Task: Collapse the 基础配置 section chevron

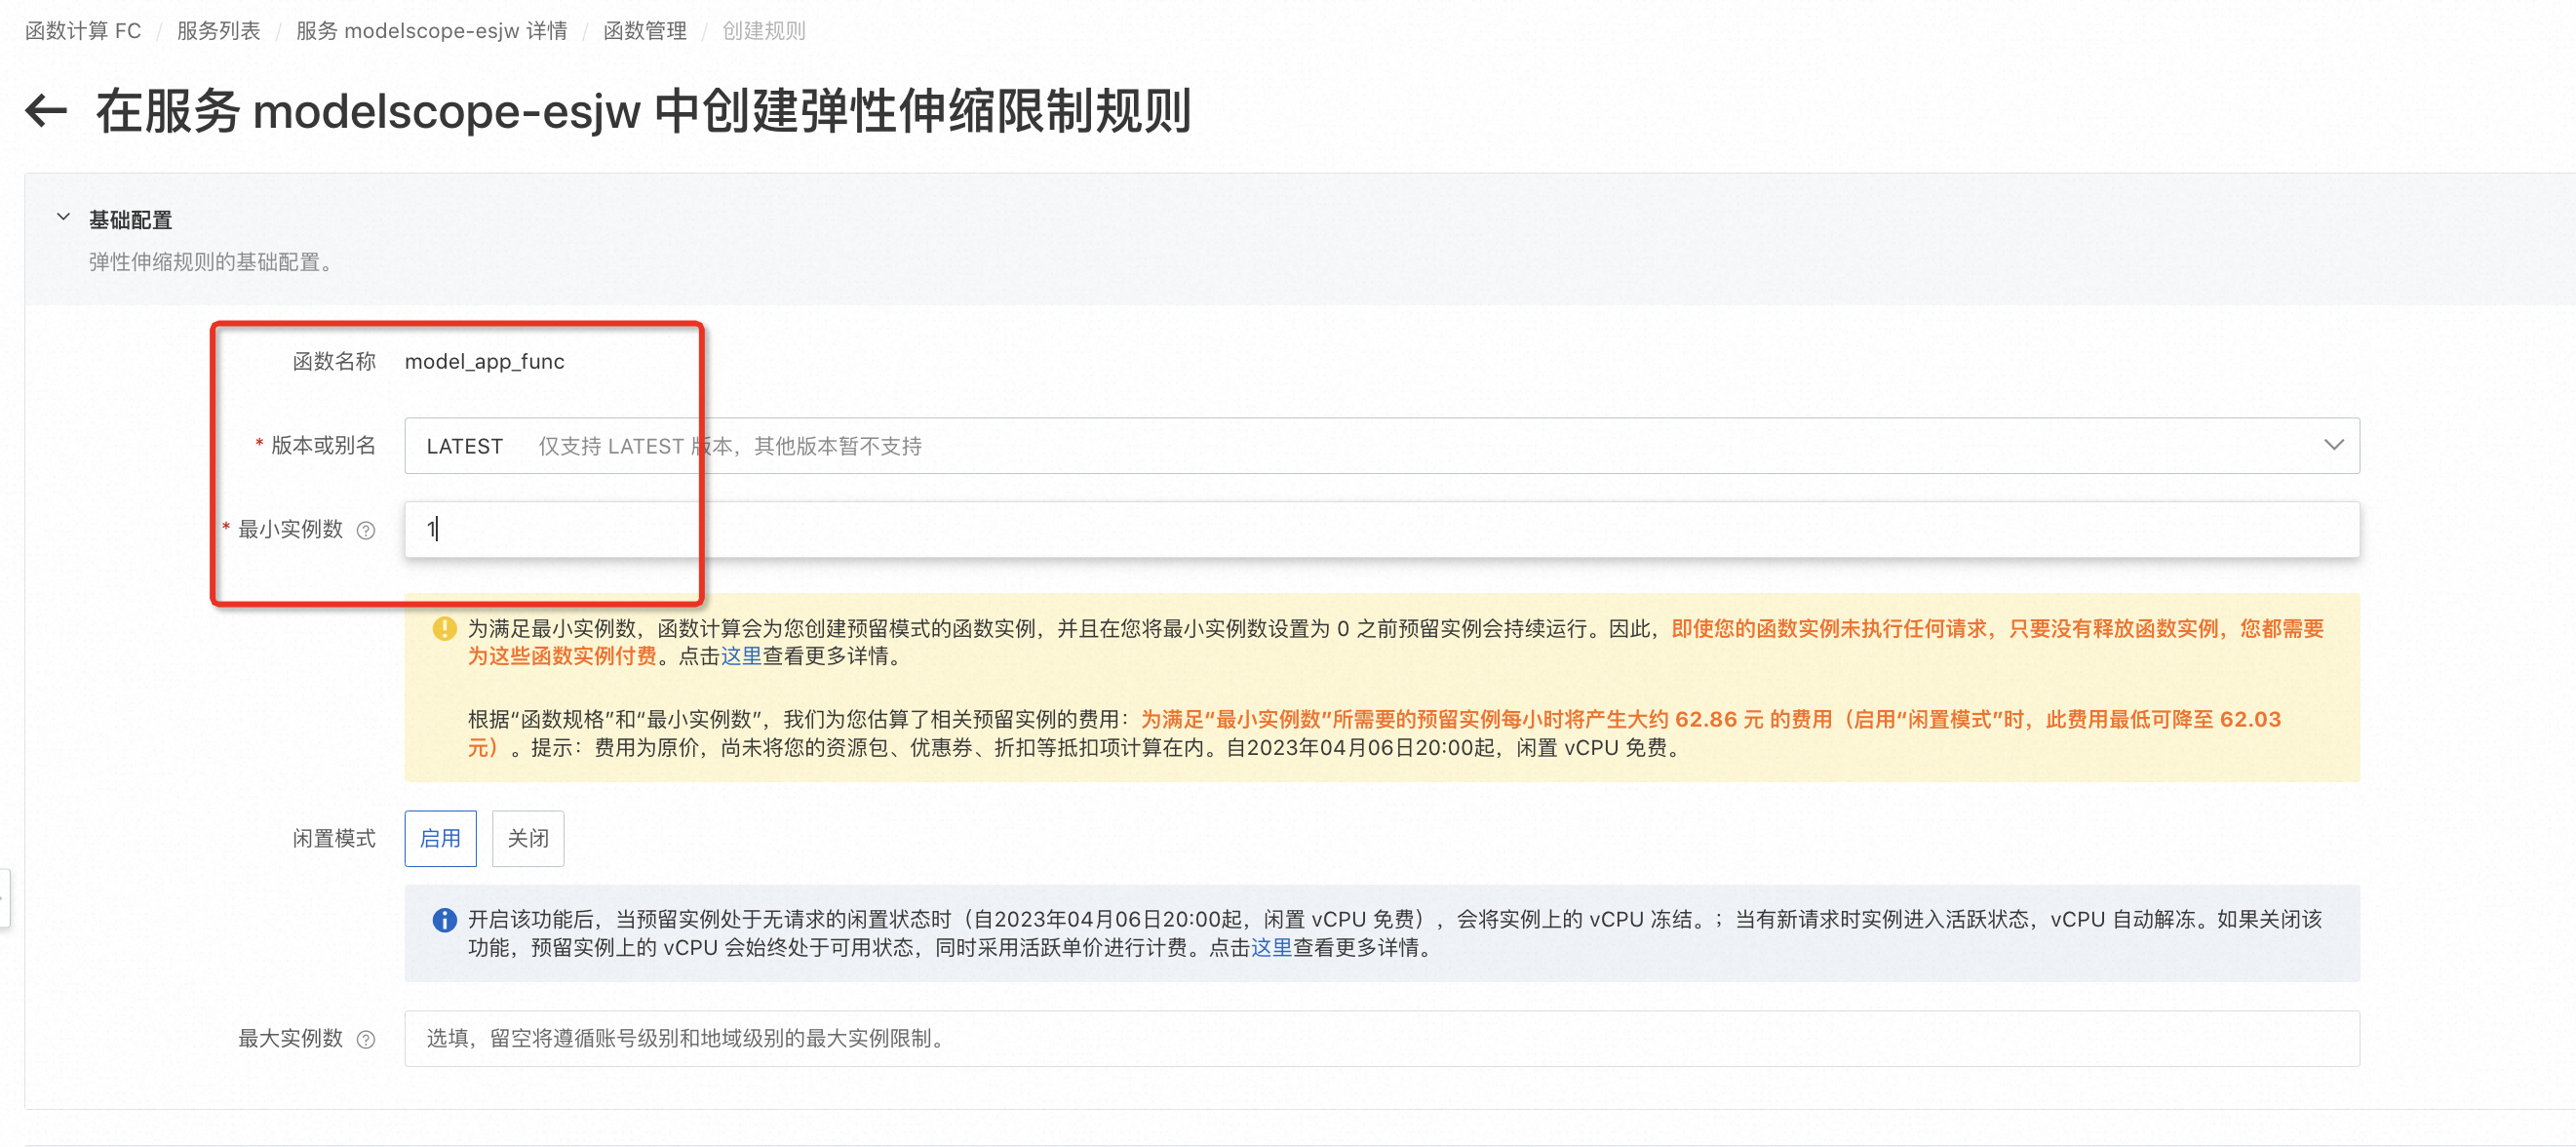Action: [x=63, y=217]
